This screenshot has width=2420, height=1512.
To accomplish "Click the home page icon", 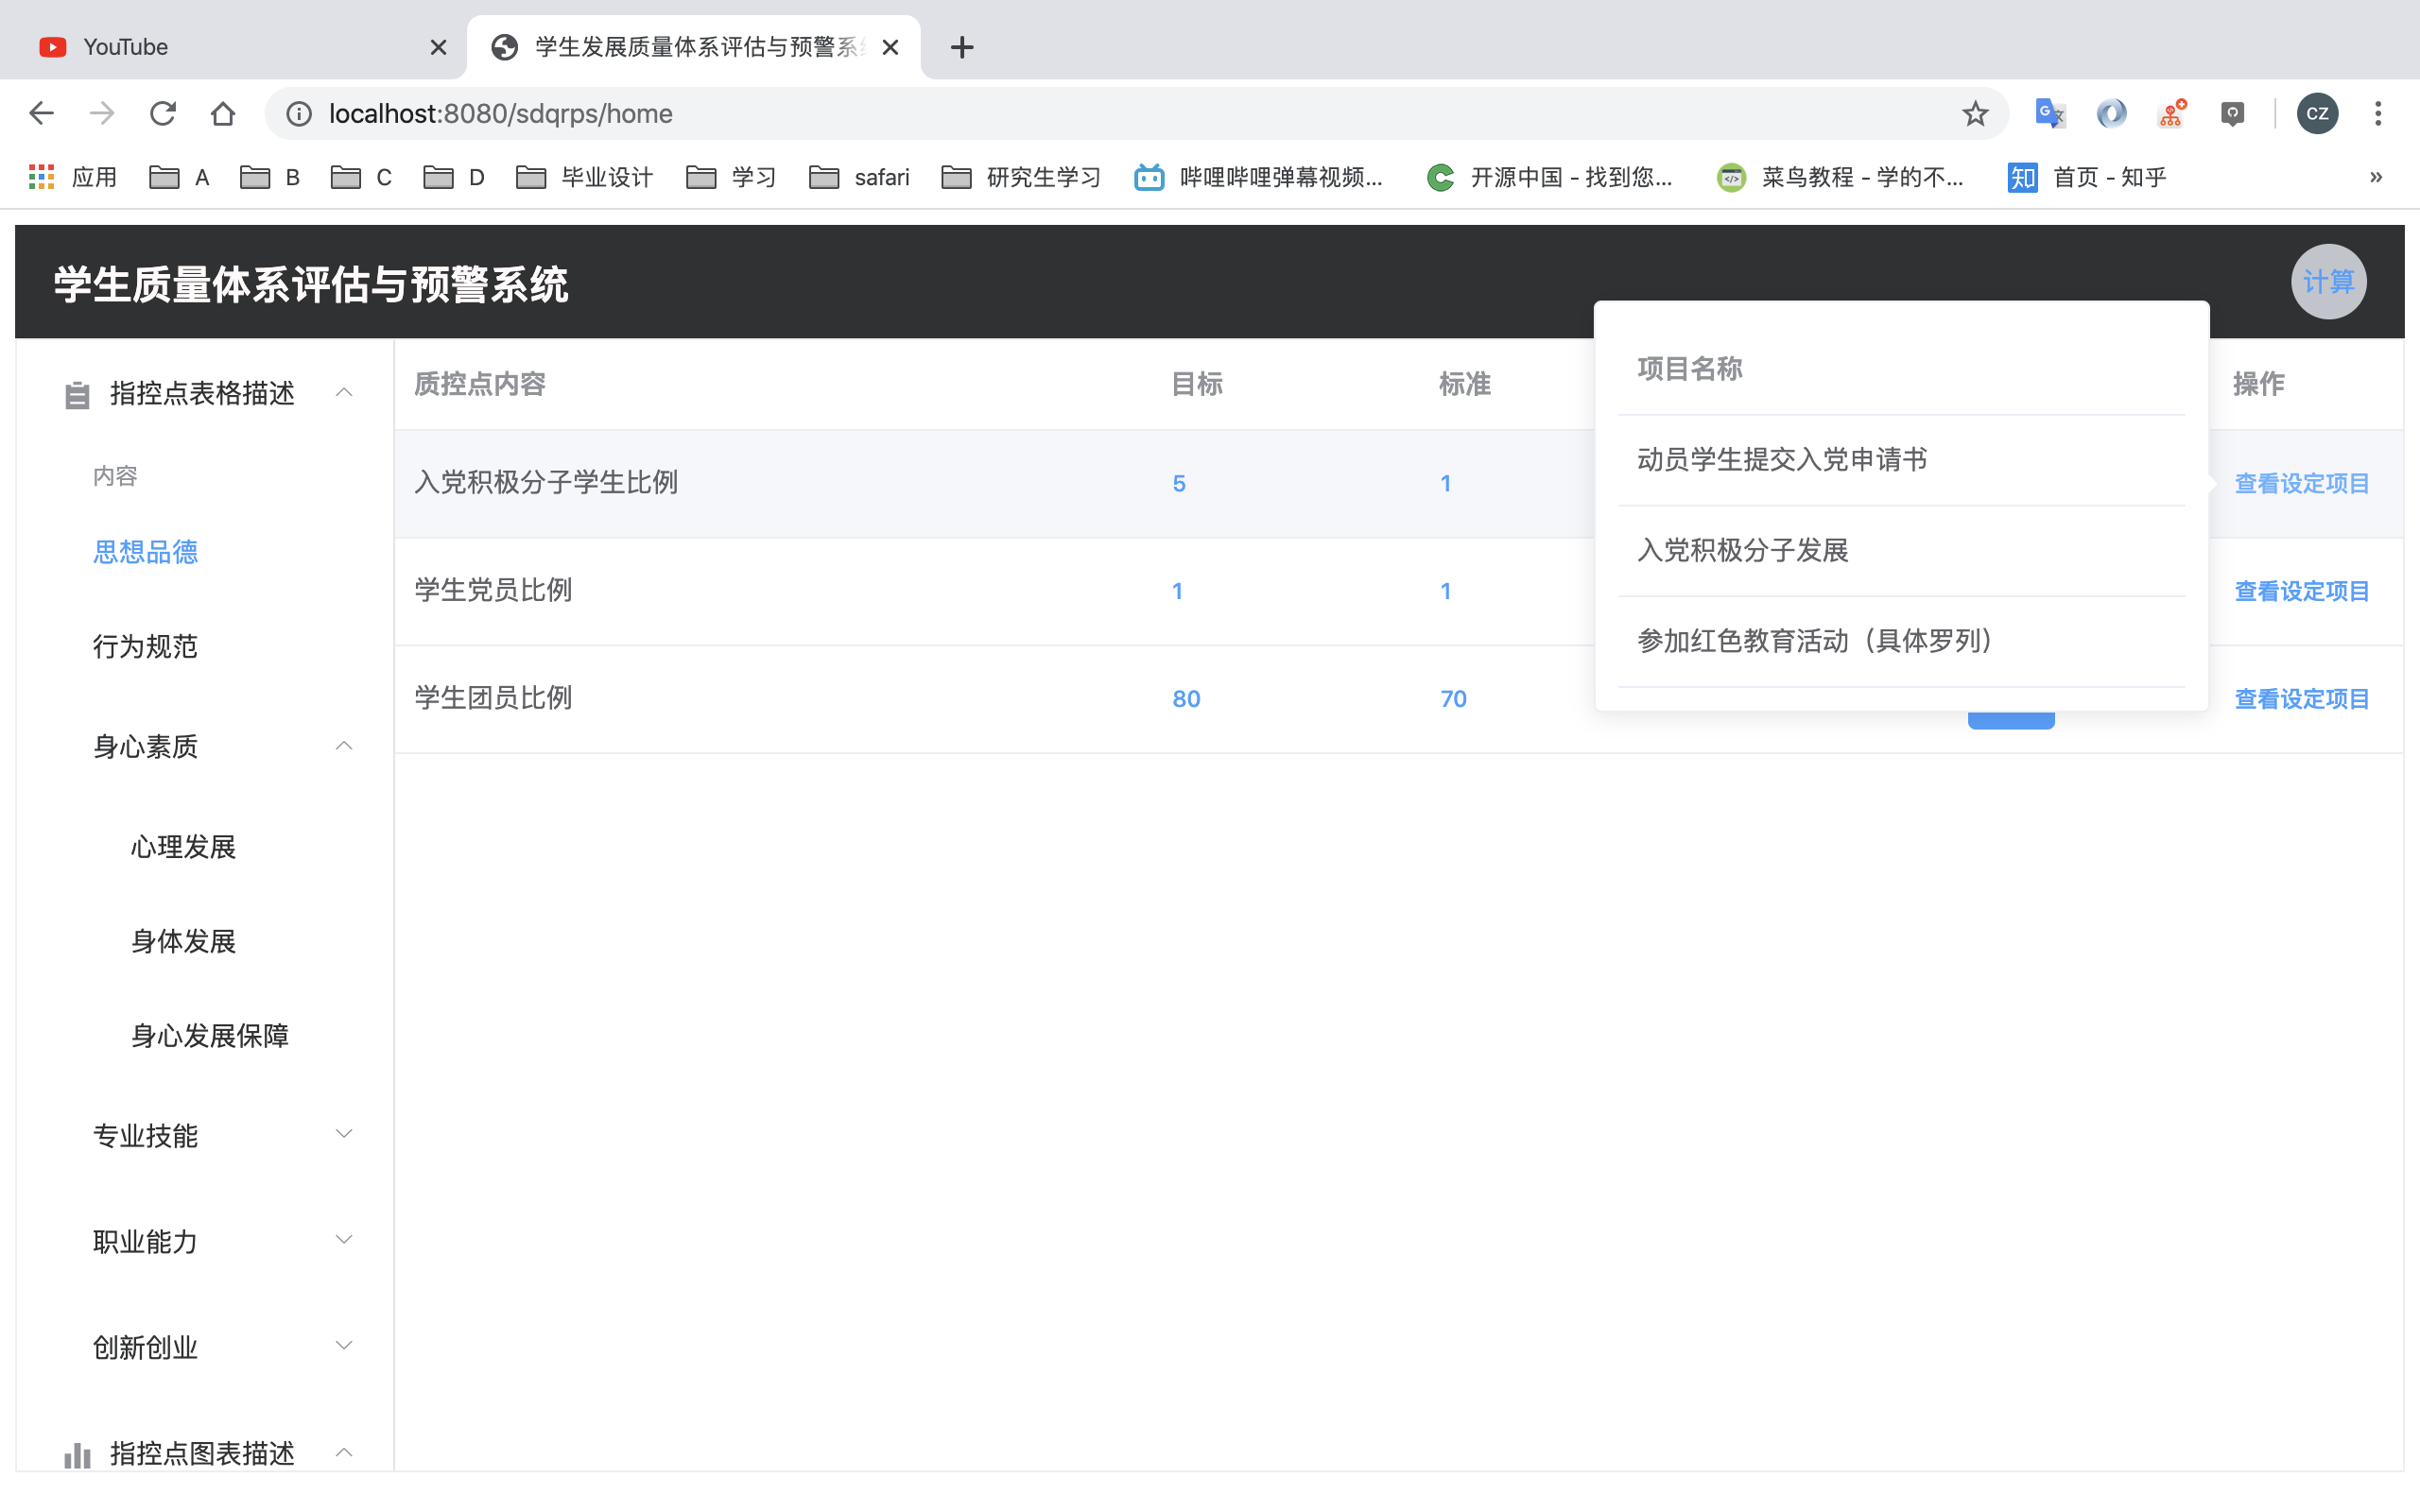I will (223, 114).
